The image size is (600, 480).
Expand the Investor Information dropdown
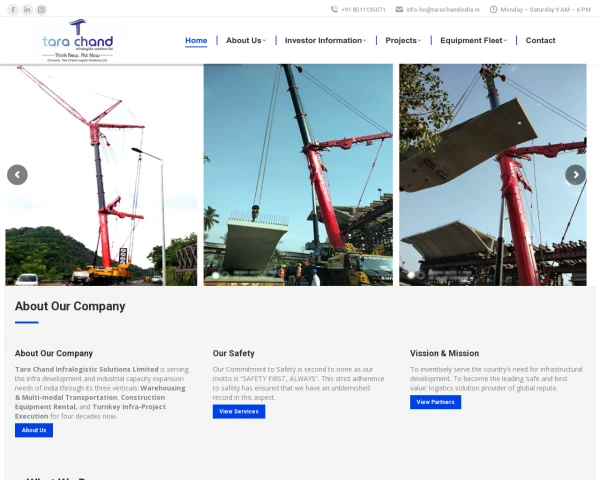click(325, 41)
